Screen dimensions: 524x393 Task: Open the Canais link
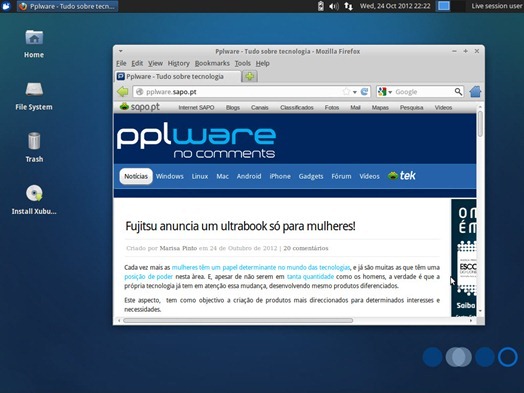coord(260,108)
